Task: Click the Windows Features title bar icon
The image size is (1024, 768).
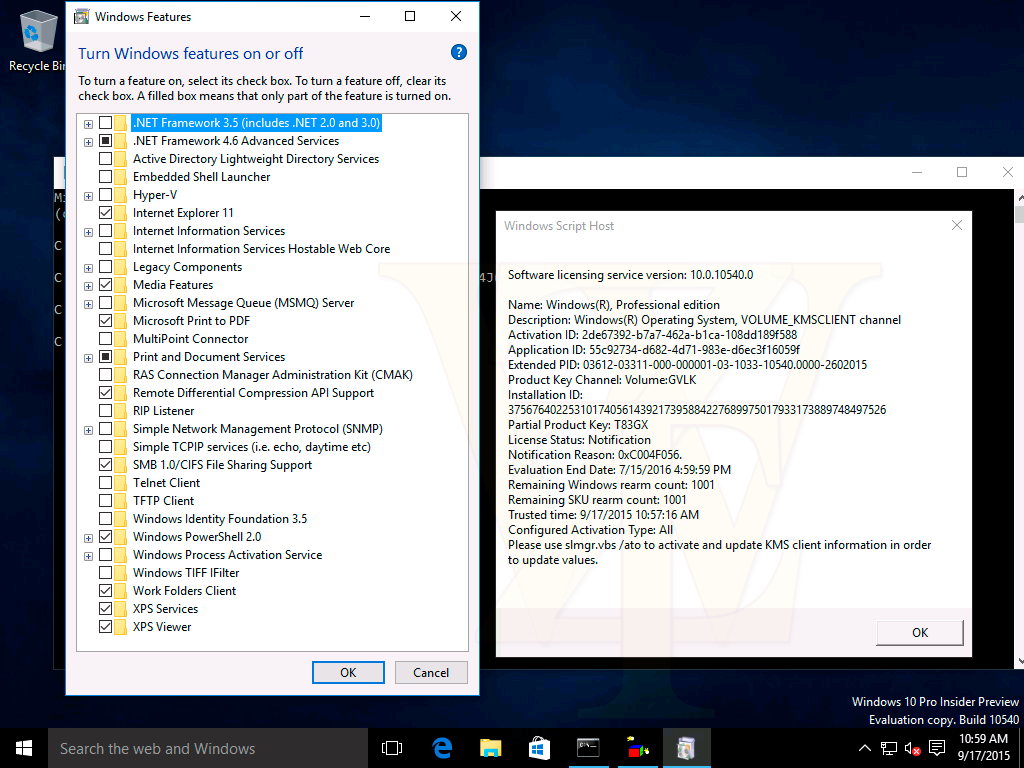Action: [x=81, y=16]
